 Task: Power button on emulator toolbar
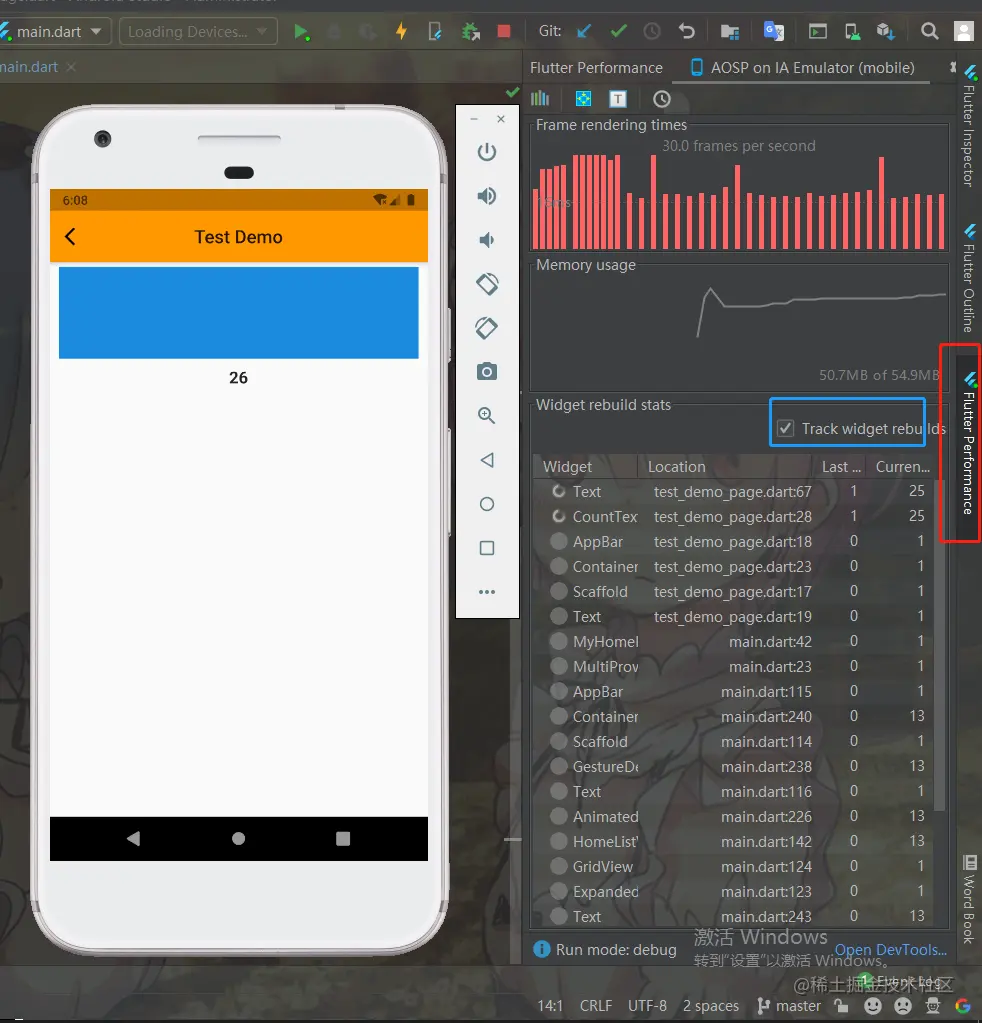pos(487,151)
